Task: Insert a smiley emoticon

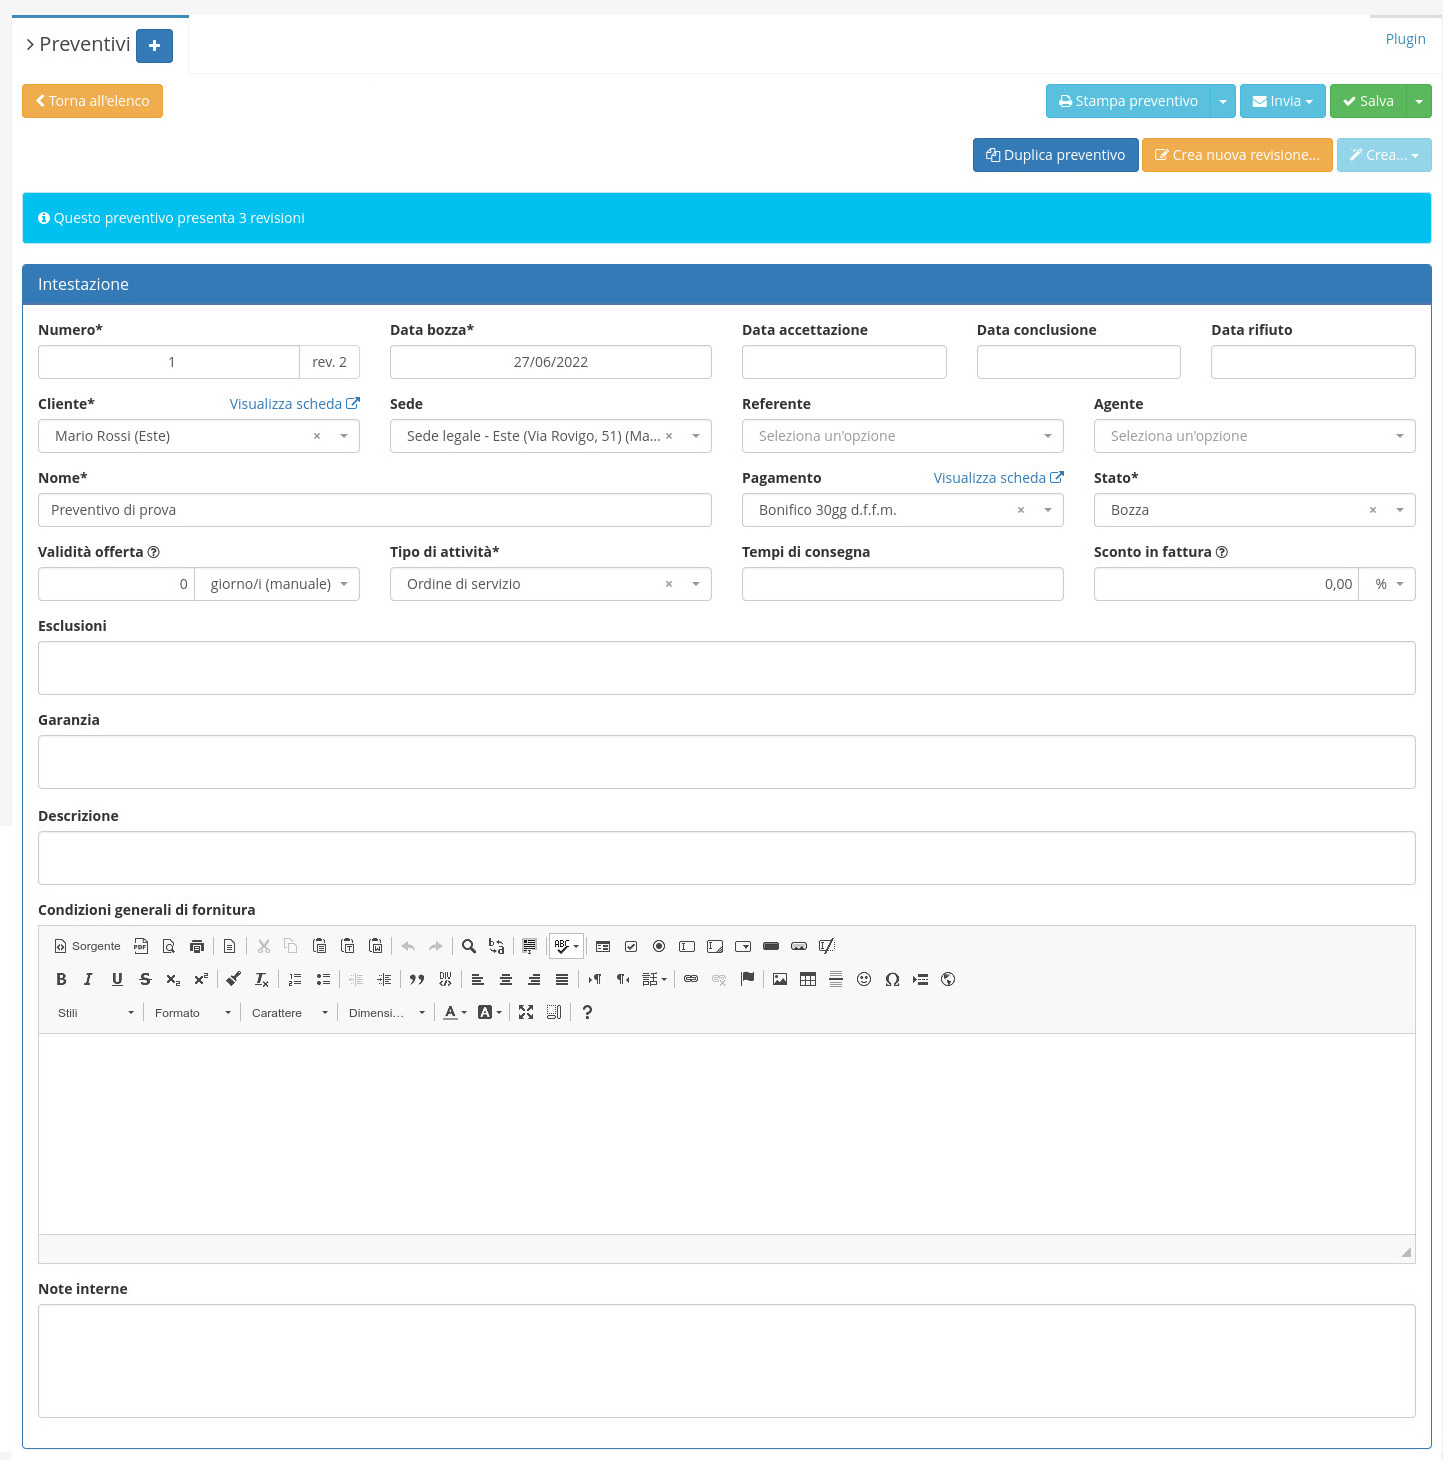Action: pos(864,980)
